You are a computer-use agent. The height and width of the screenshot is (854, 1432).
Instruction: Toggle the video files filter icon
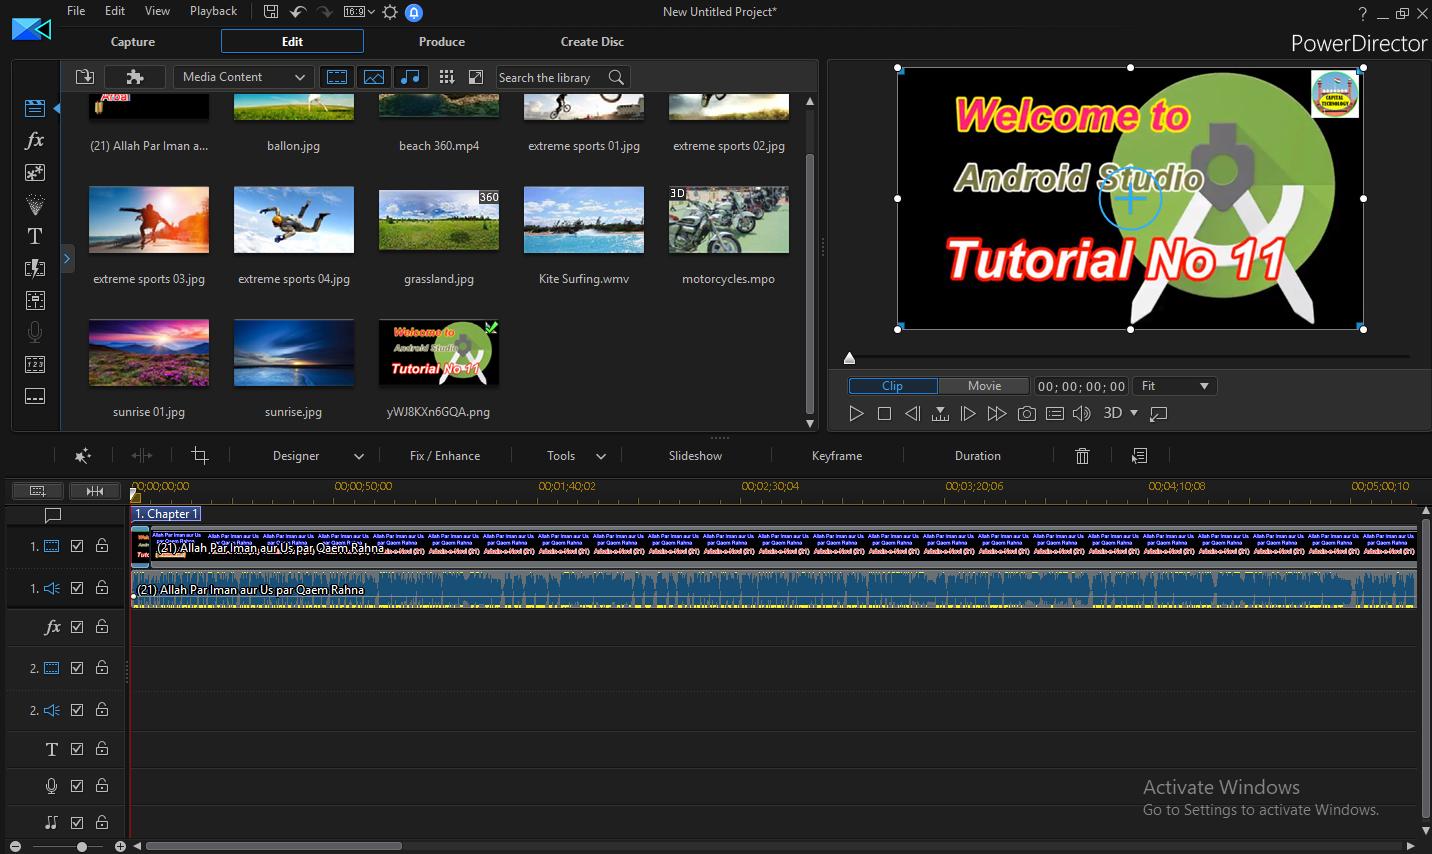[x=337, y=77]
